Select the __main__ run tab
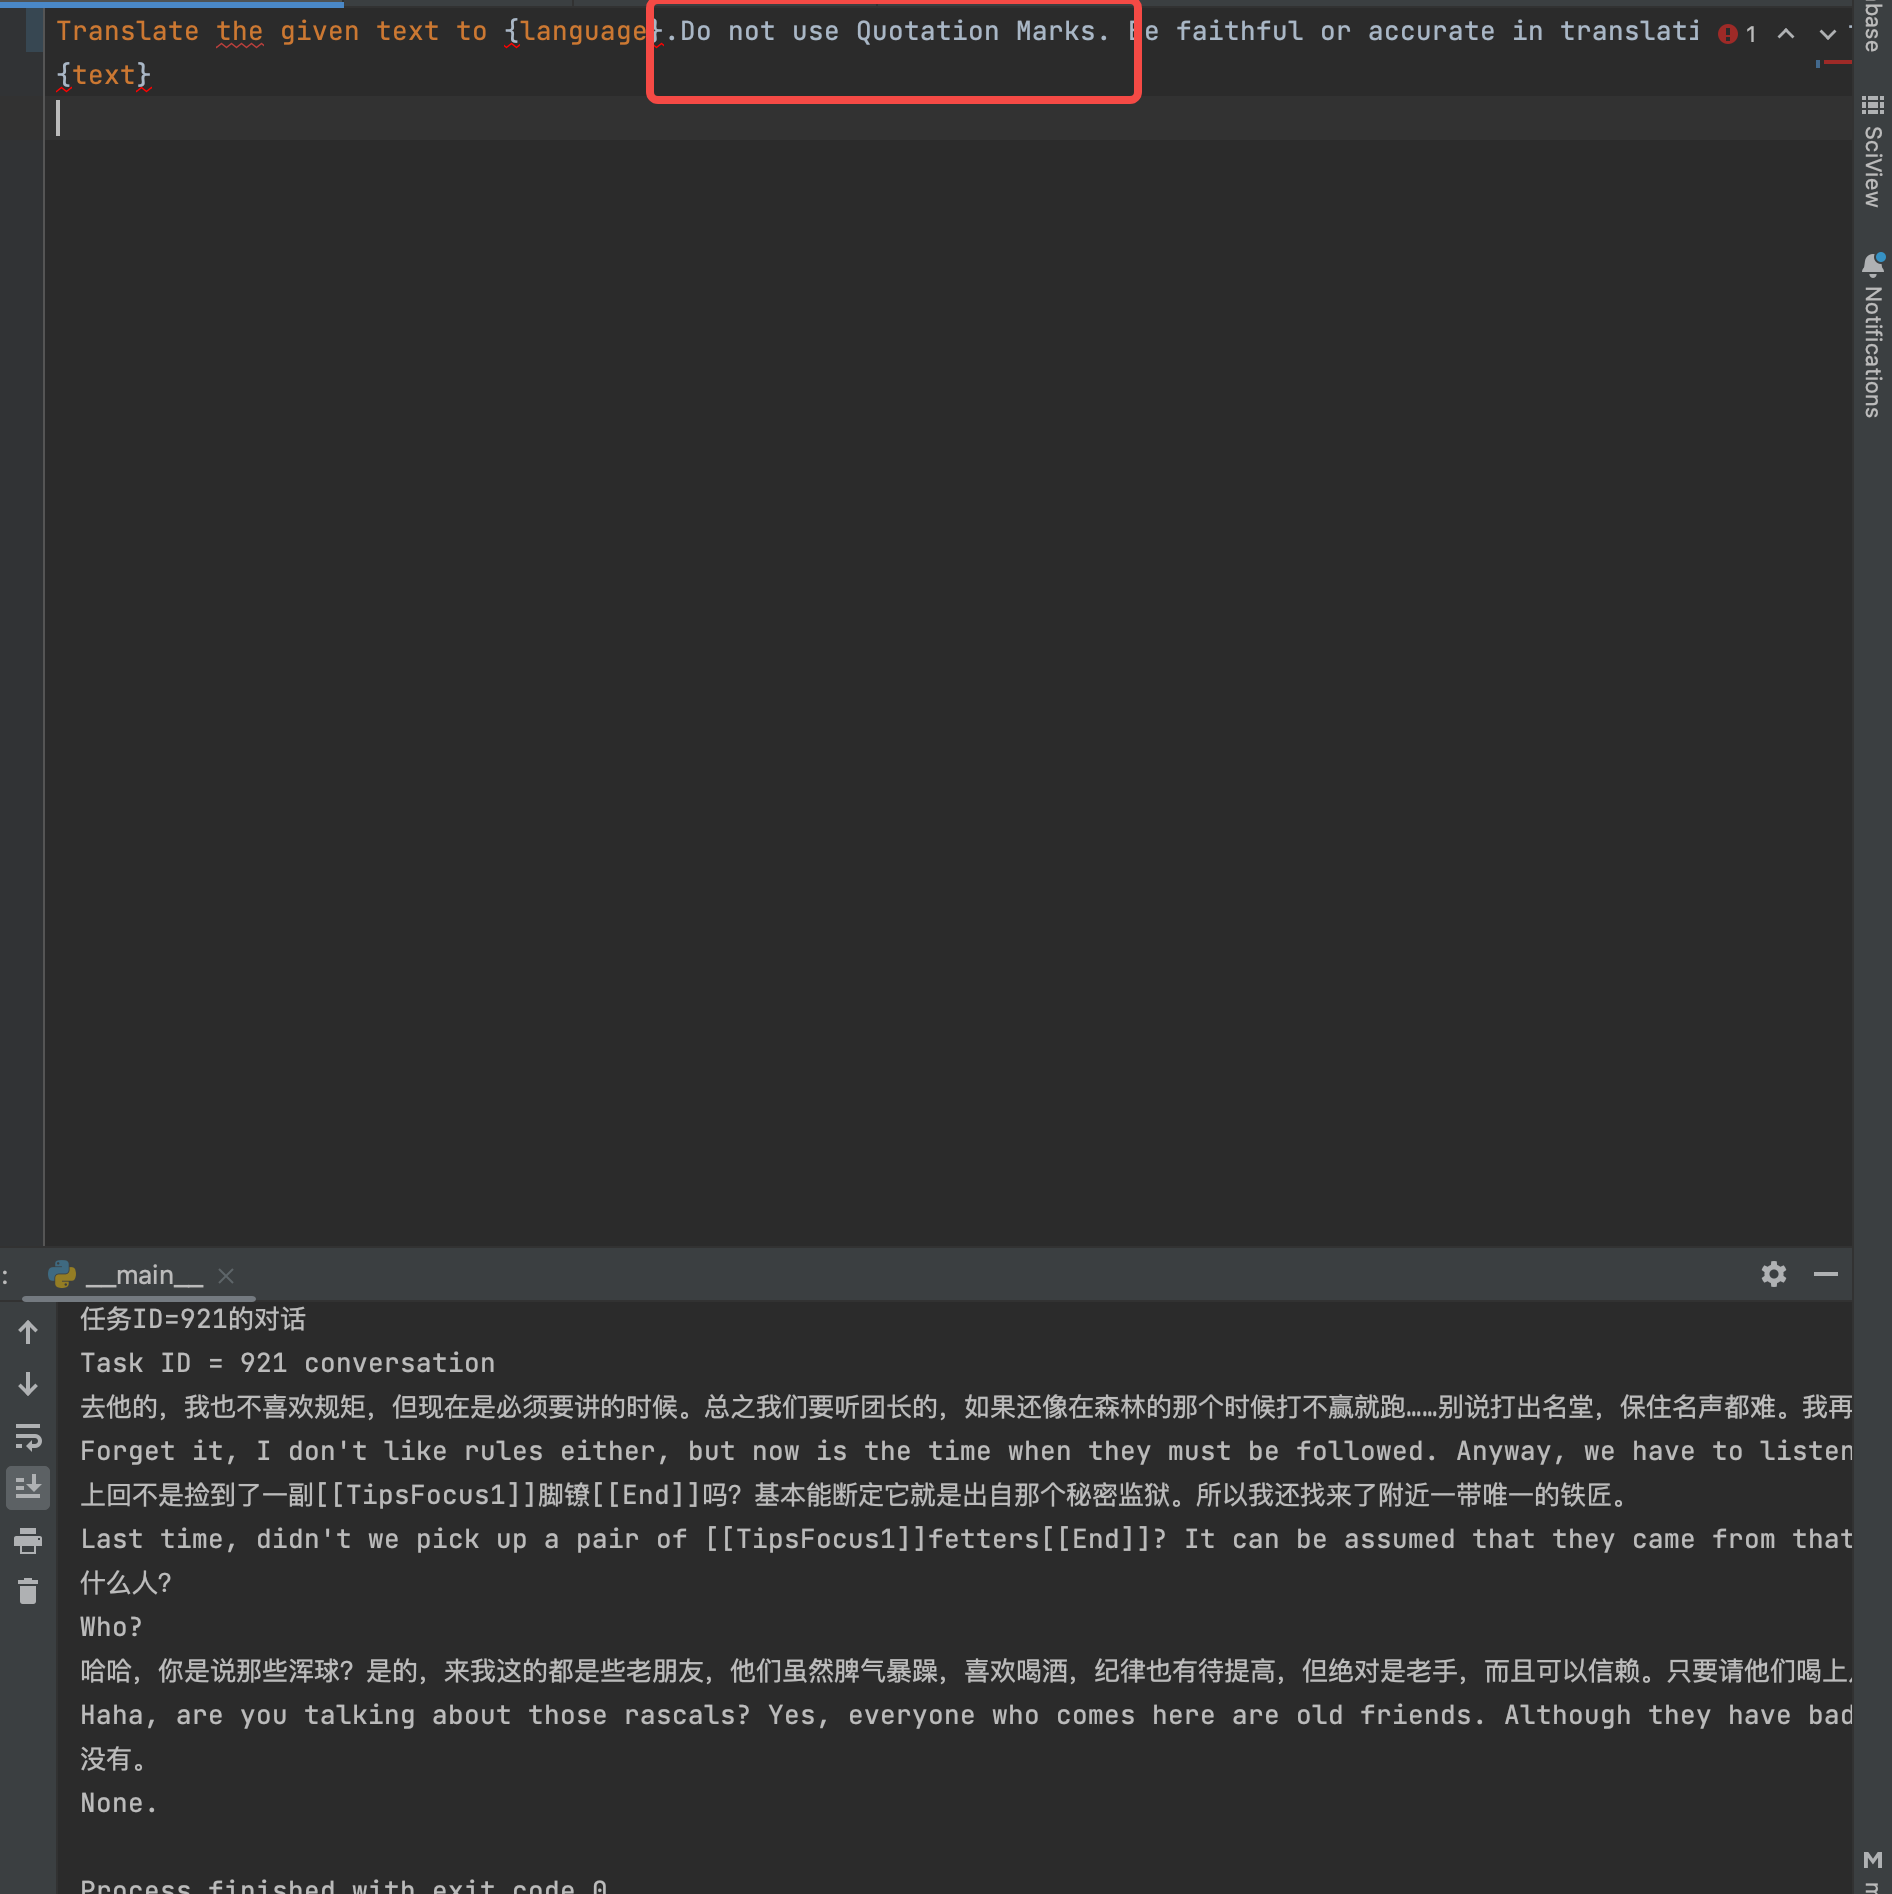Image resolution: width=1892 pixels, height=1894 pixels. 145,1275
